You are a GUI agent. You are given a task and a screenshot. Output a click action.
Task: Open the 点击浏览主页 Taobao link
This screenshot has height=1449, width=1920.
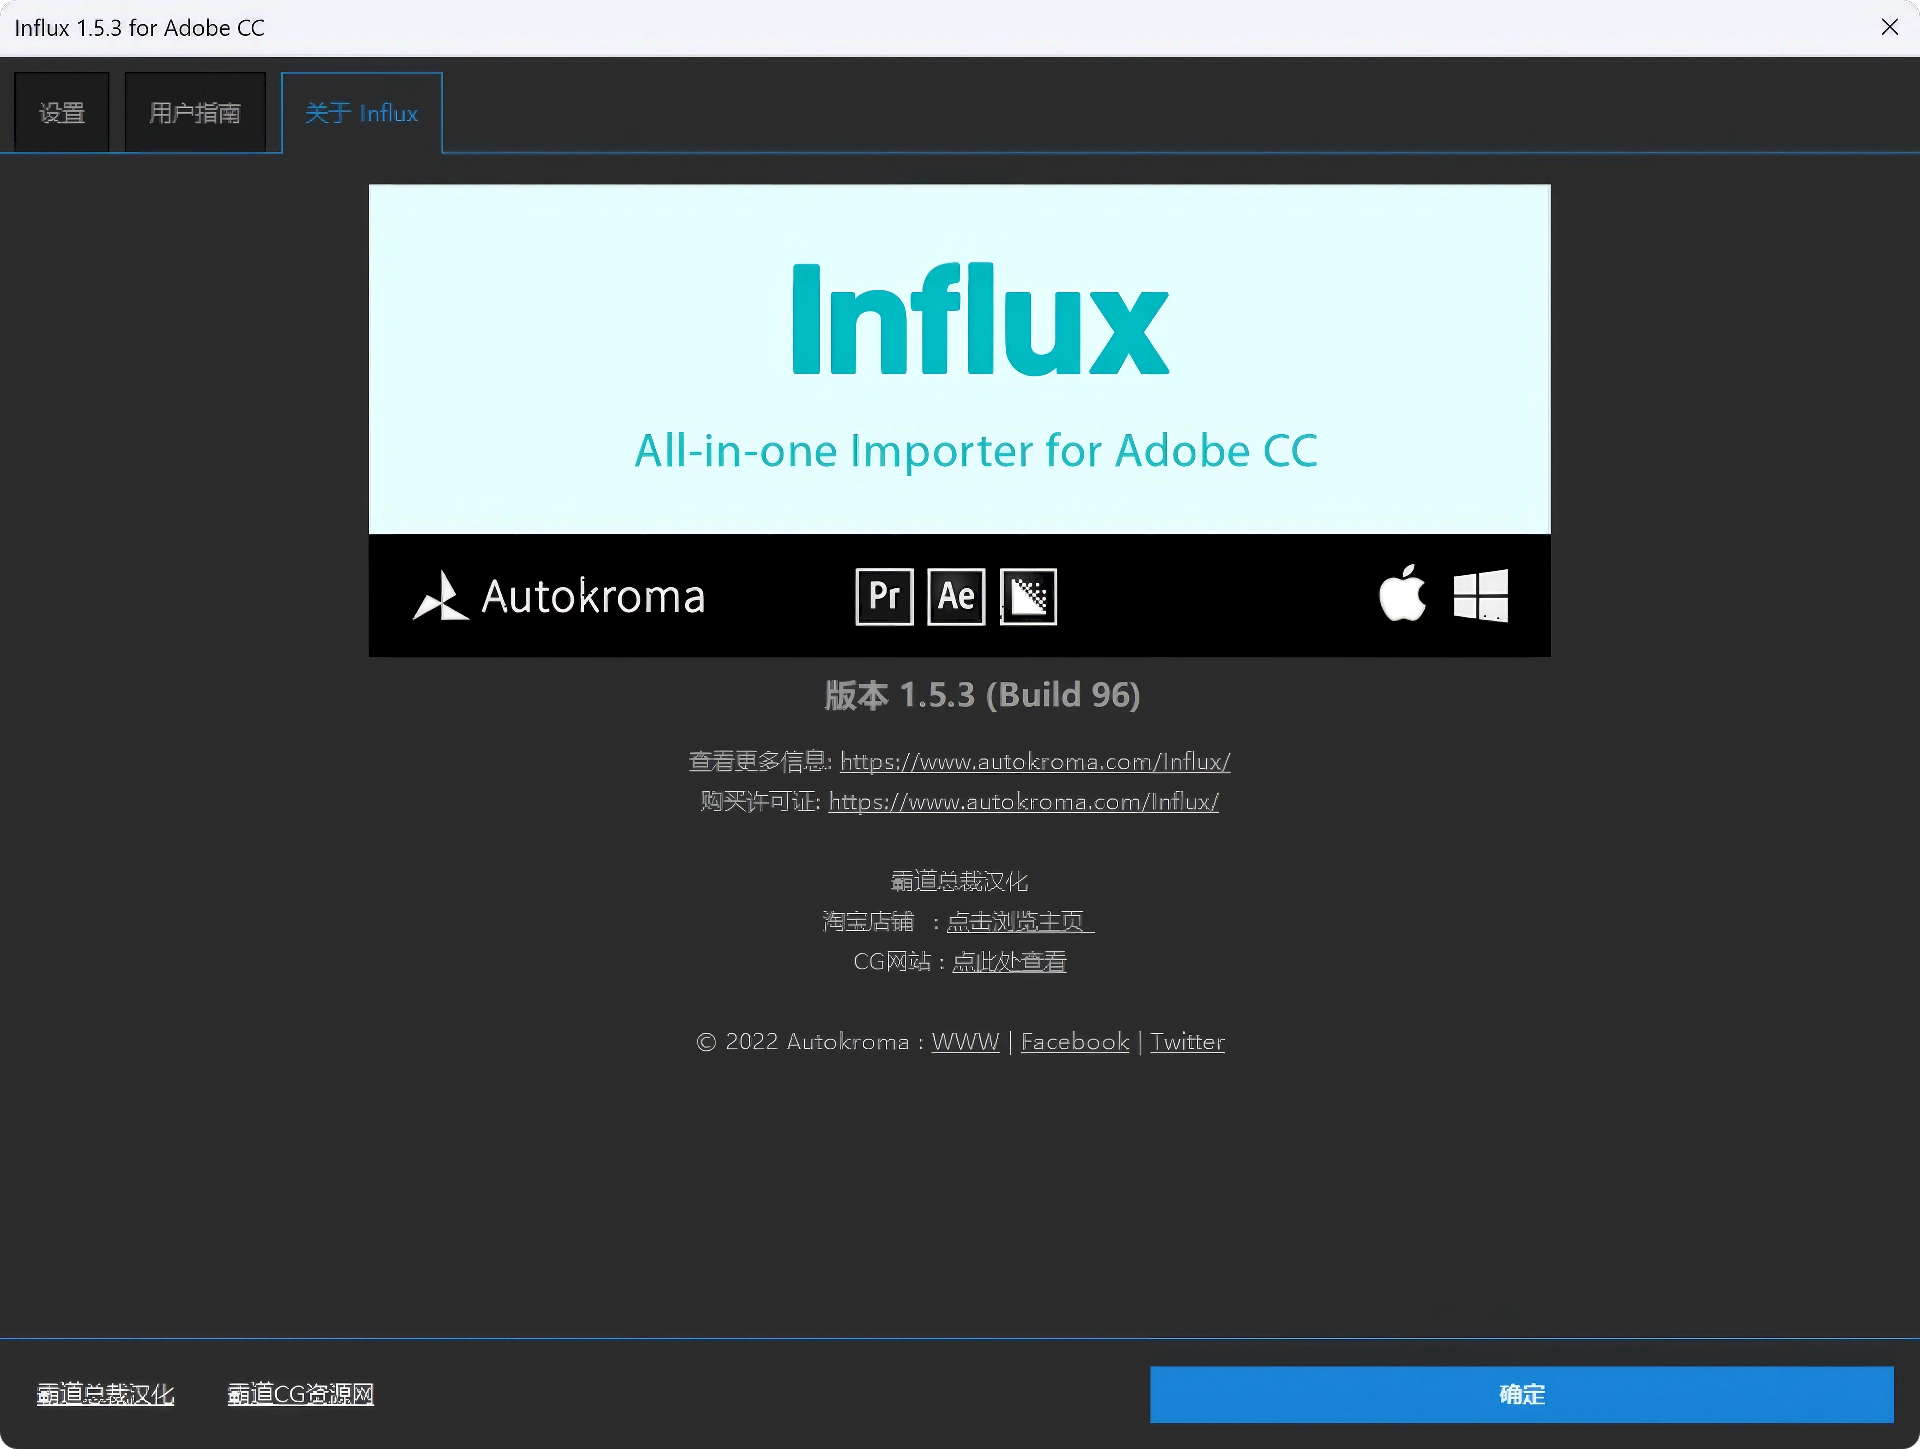(x=1020, y=921)
